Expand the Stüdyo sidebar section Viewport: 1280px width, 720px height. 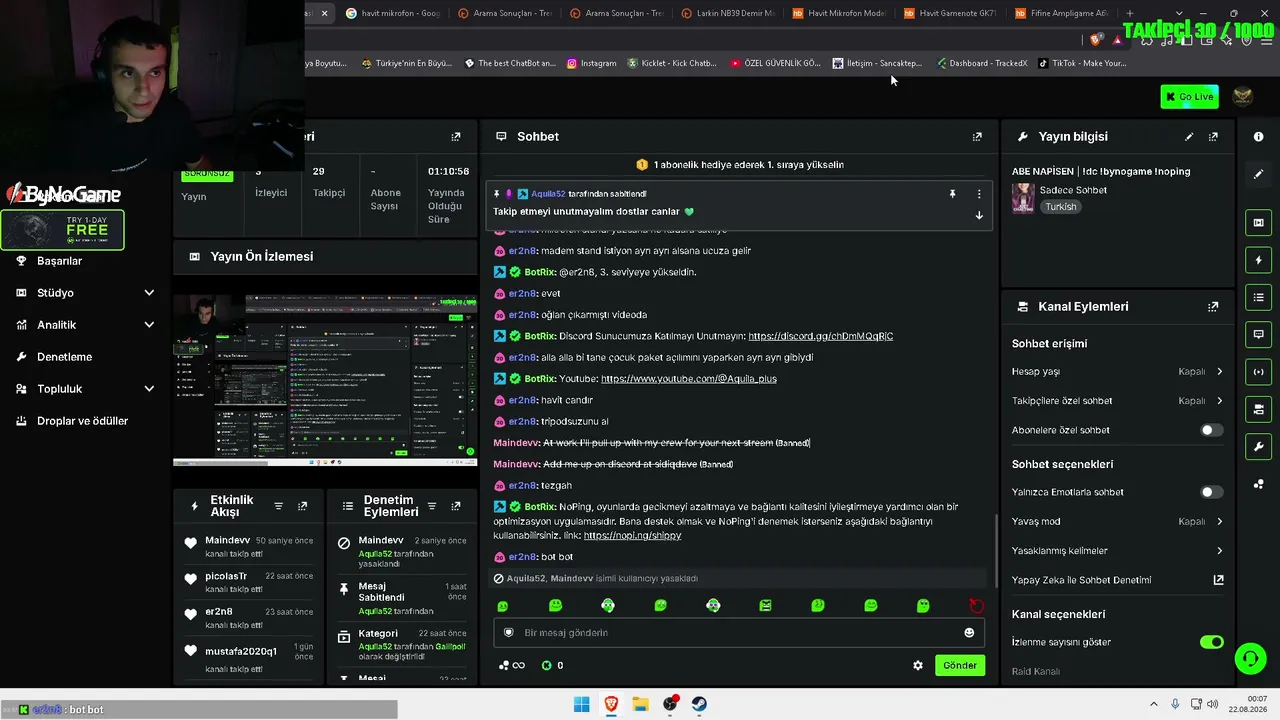click(x=149, y=293)
